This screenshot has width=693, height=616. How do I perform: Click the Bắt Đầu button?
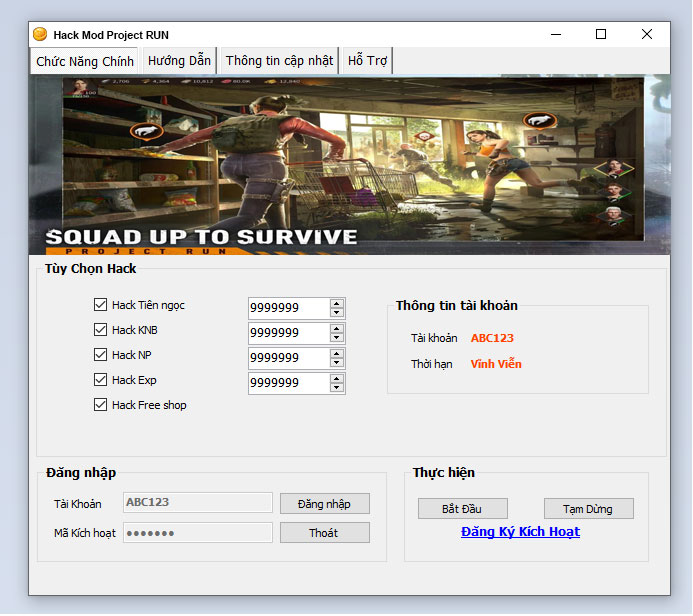point(463,509)
